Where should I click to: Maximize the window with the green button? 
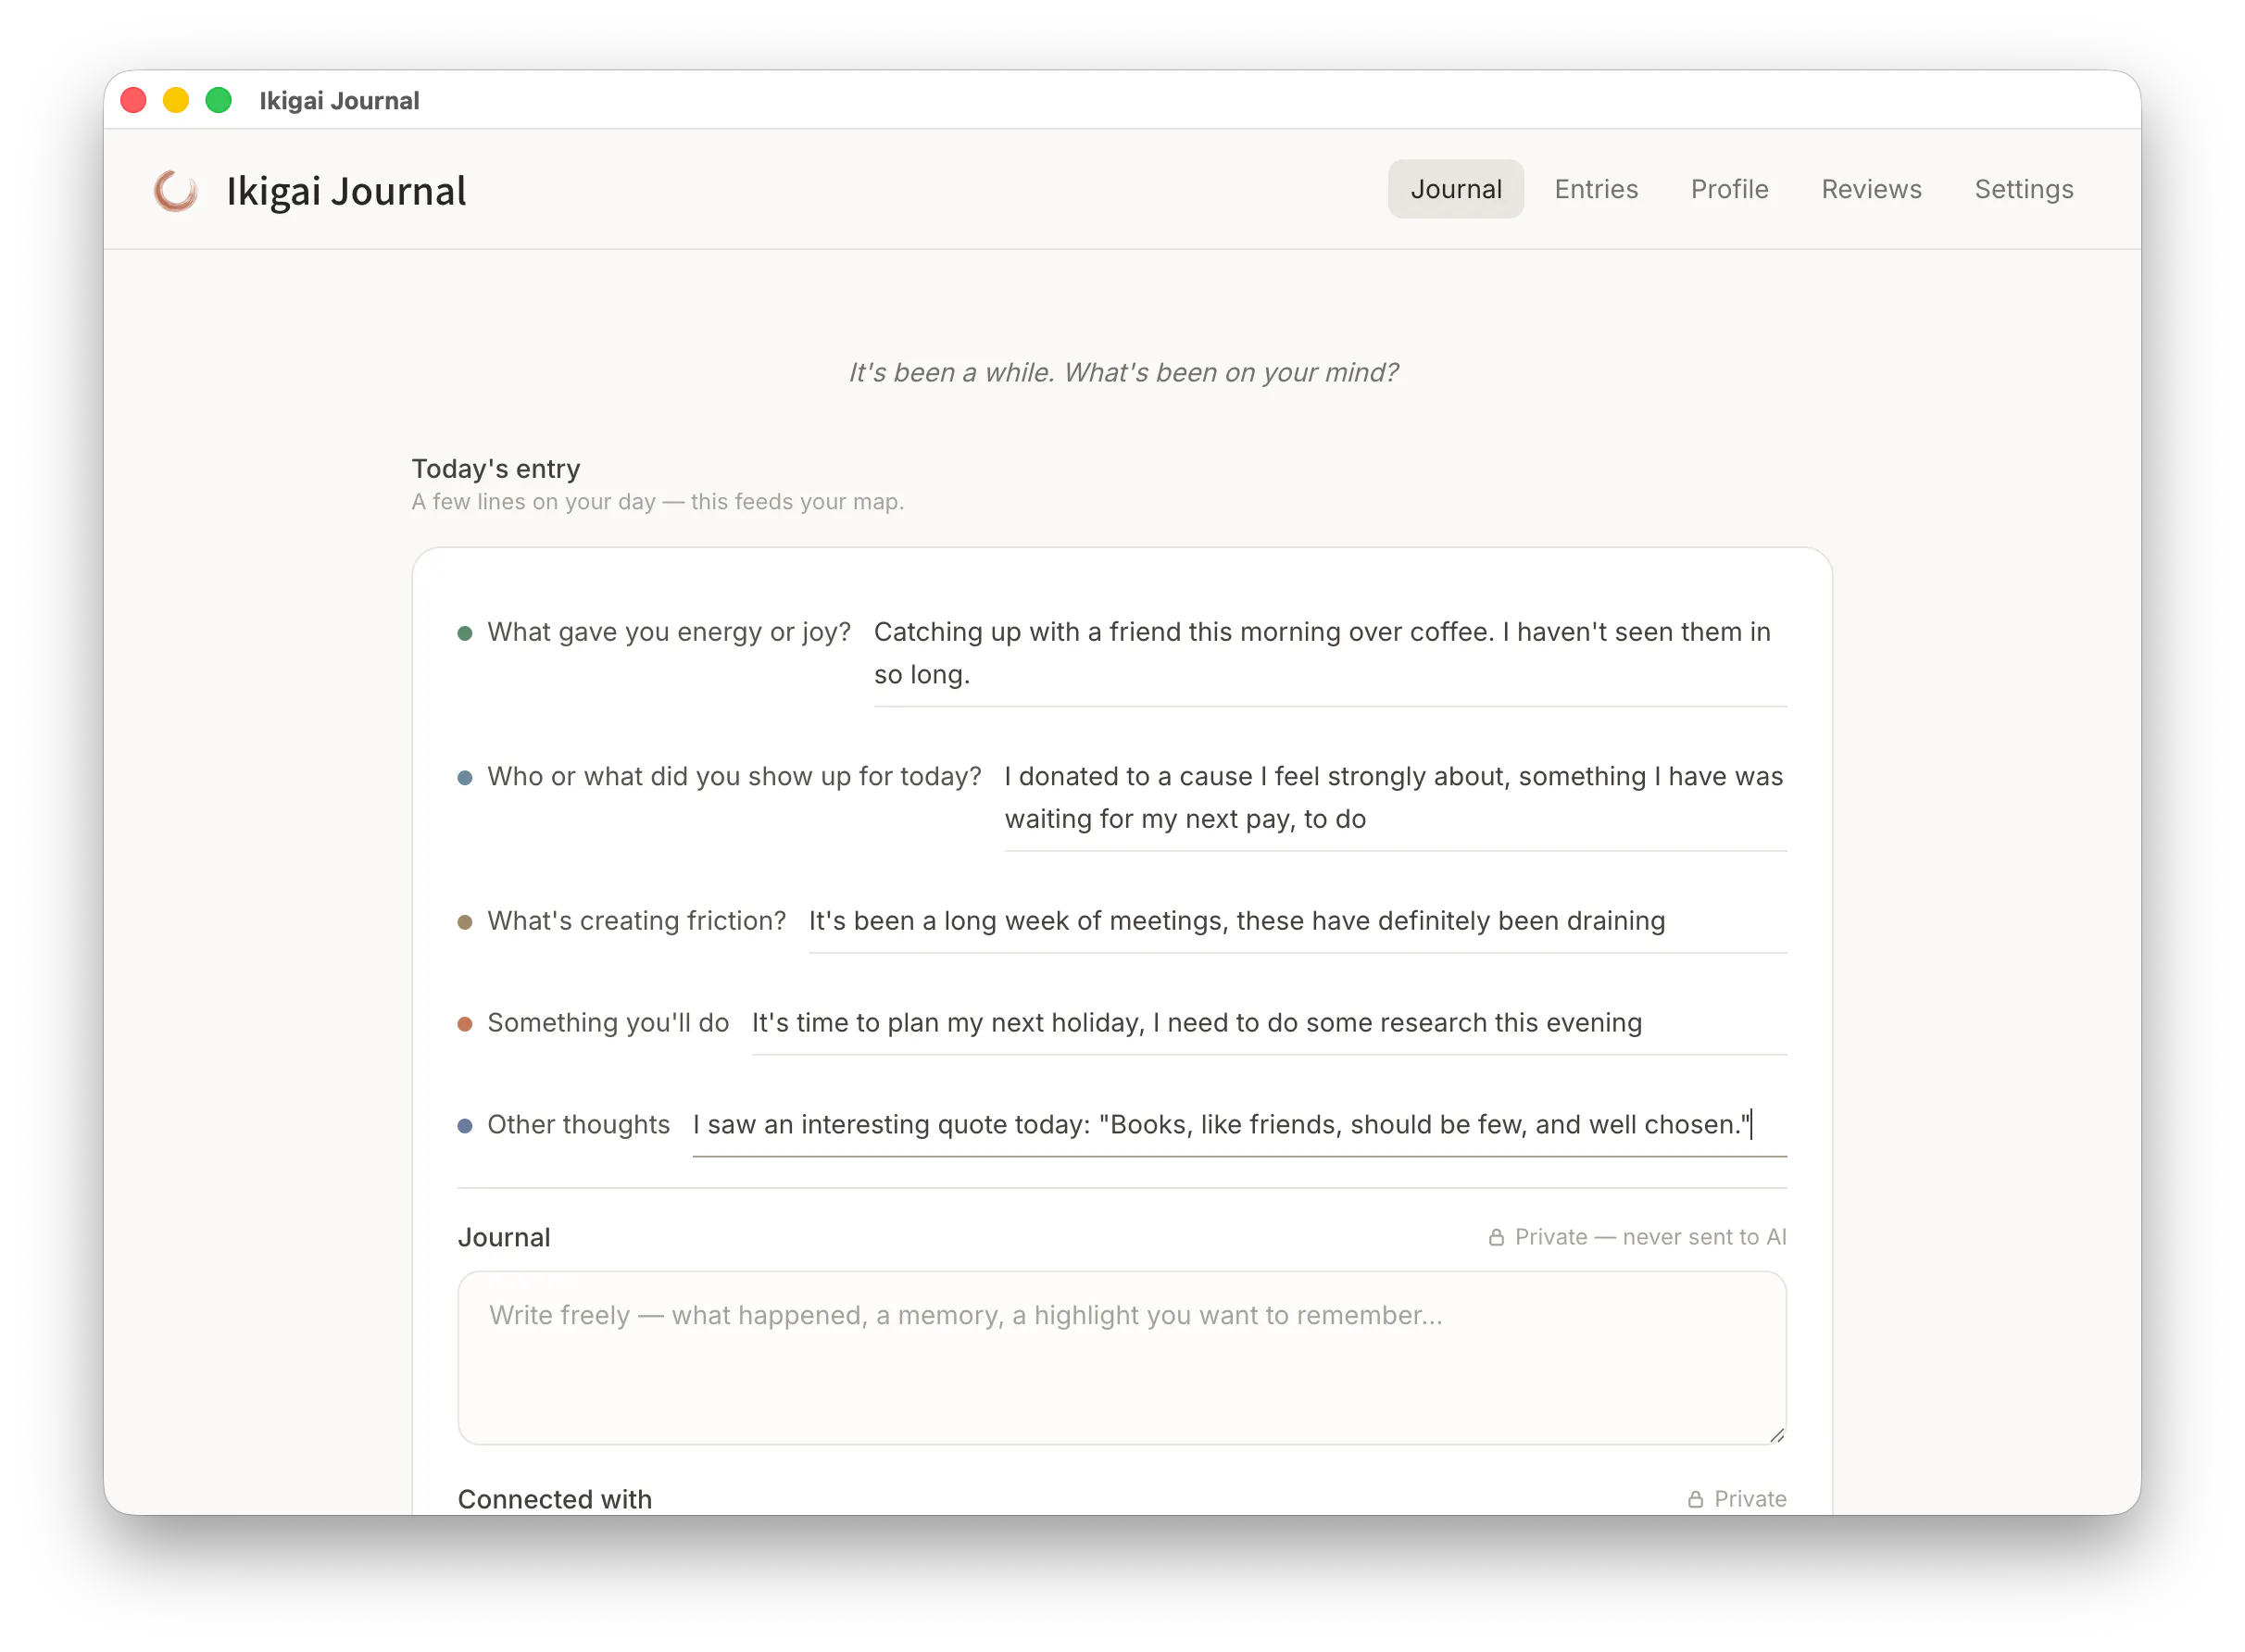click(x=219, y=100)
